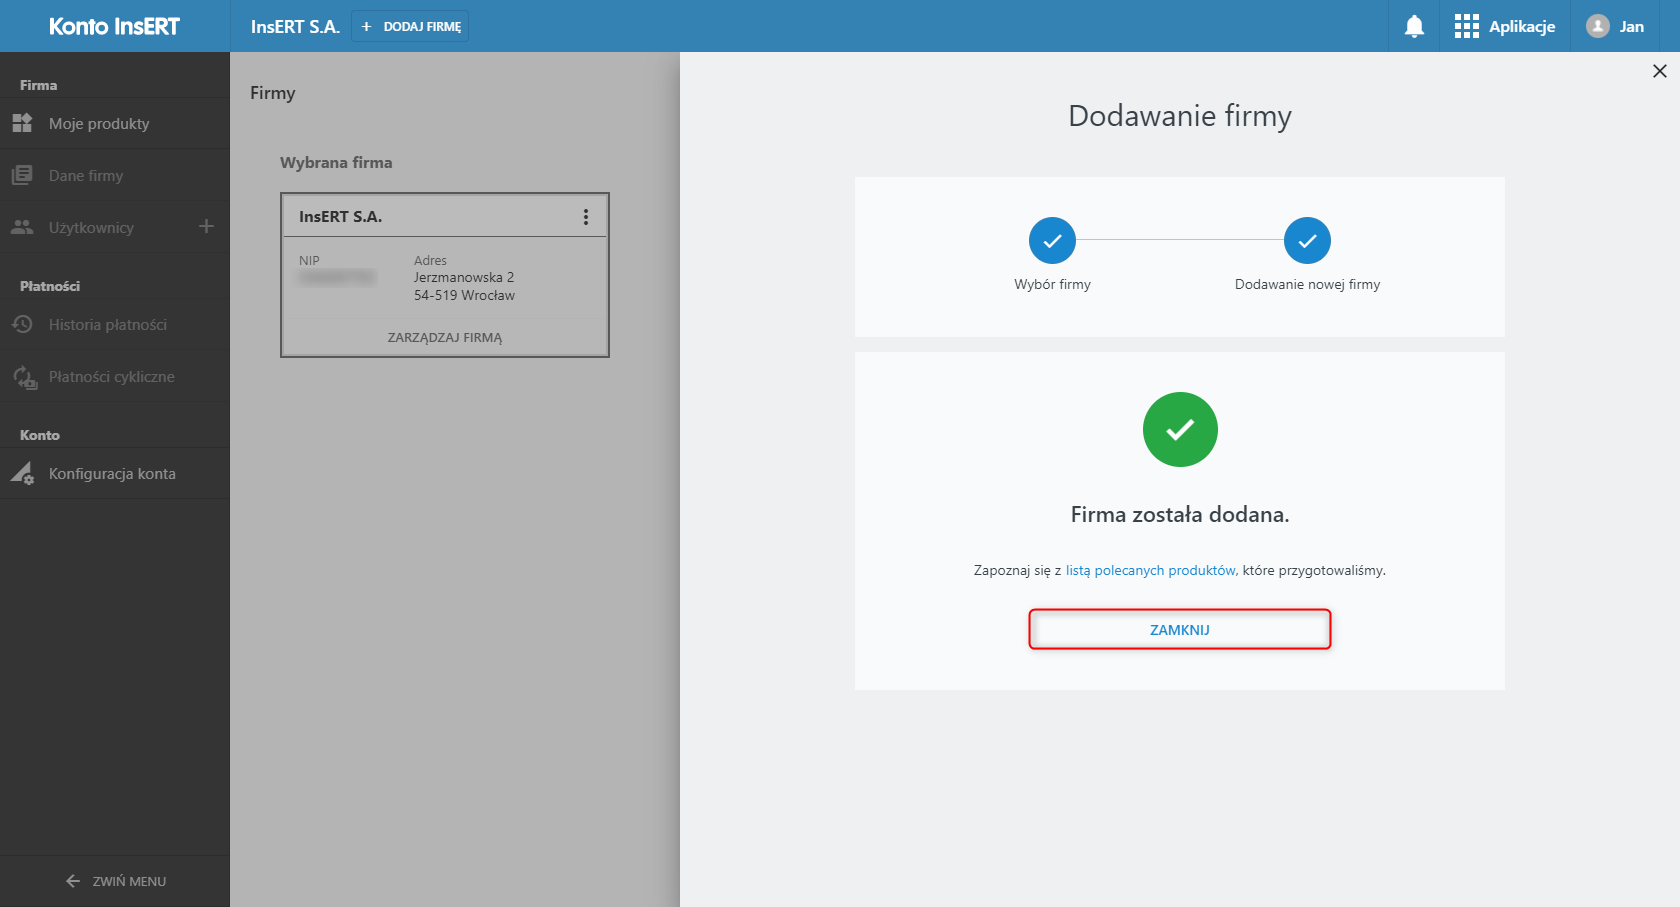The height and width of the screenshot is (907, 1680).
Task: Click the Dodawanie firmy panel heading
Action: coord(1180,116)
